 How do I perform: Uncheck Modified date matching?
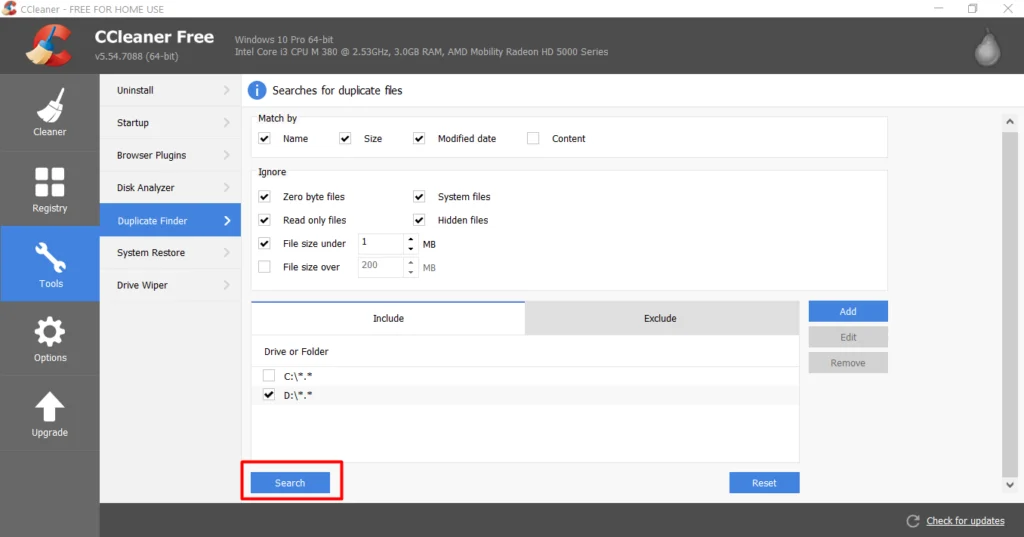(x=419, y=138)
